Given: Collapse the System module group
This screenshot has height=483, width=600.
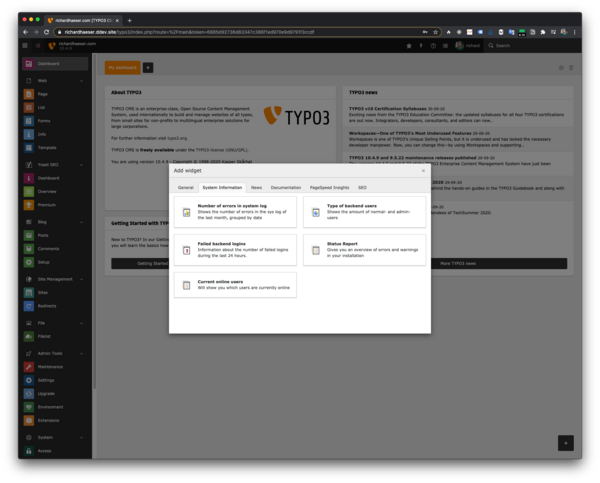Looking at the screenshot, I should click(82, 437).
